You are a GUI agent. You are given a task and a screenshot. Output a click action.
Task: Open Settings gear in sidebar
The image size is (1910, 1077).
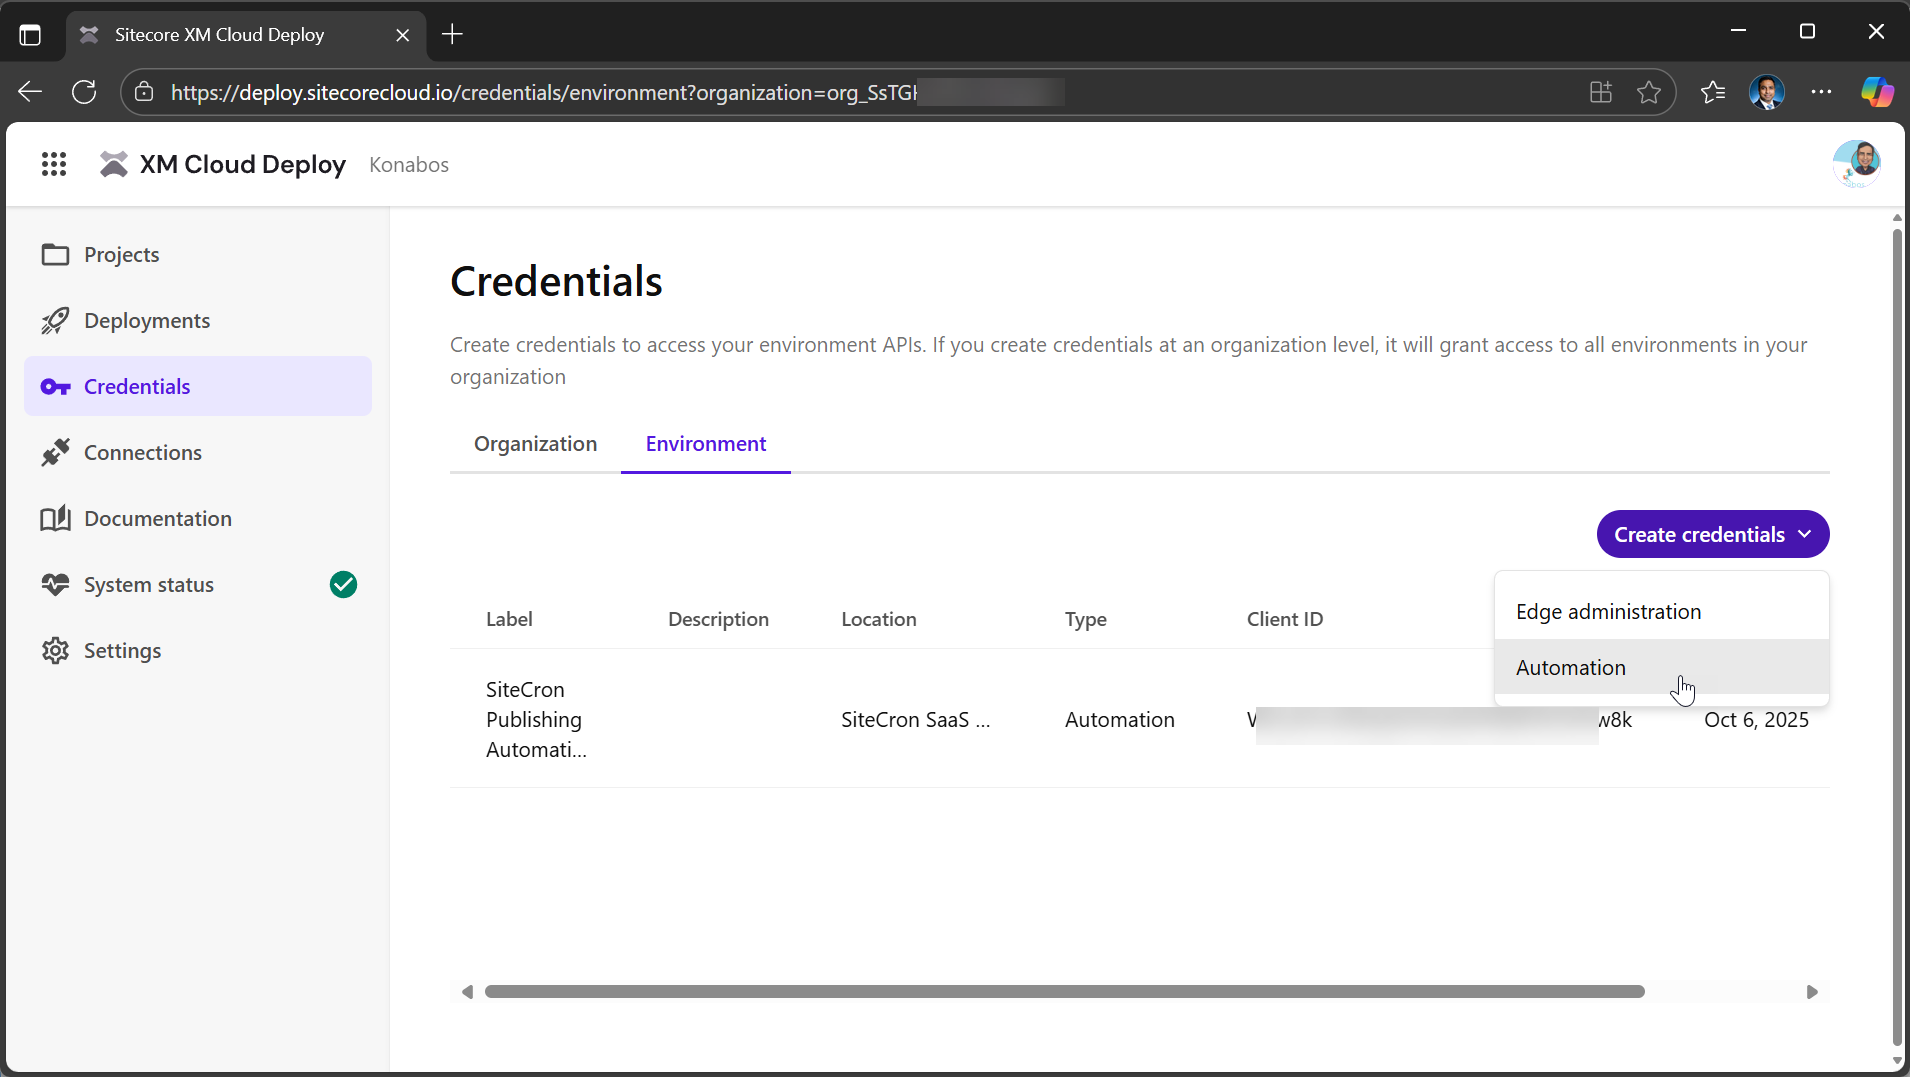tap(55, 651)
